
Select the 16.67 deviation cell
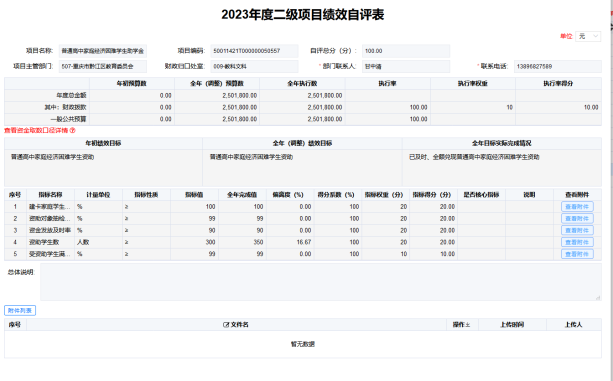tap(290, 242)
